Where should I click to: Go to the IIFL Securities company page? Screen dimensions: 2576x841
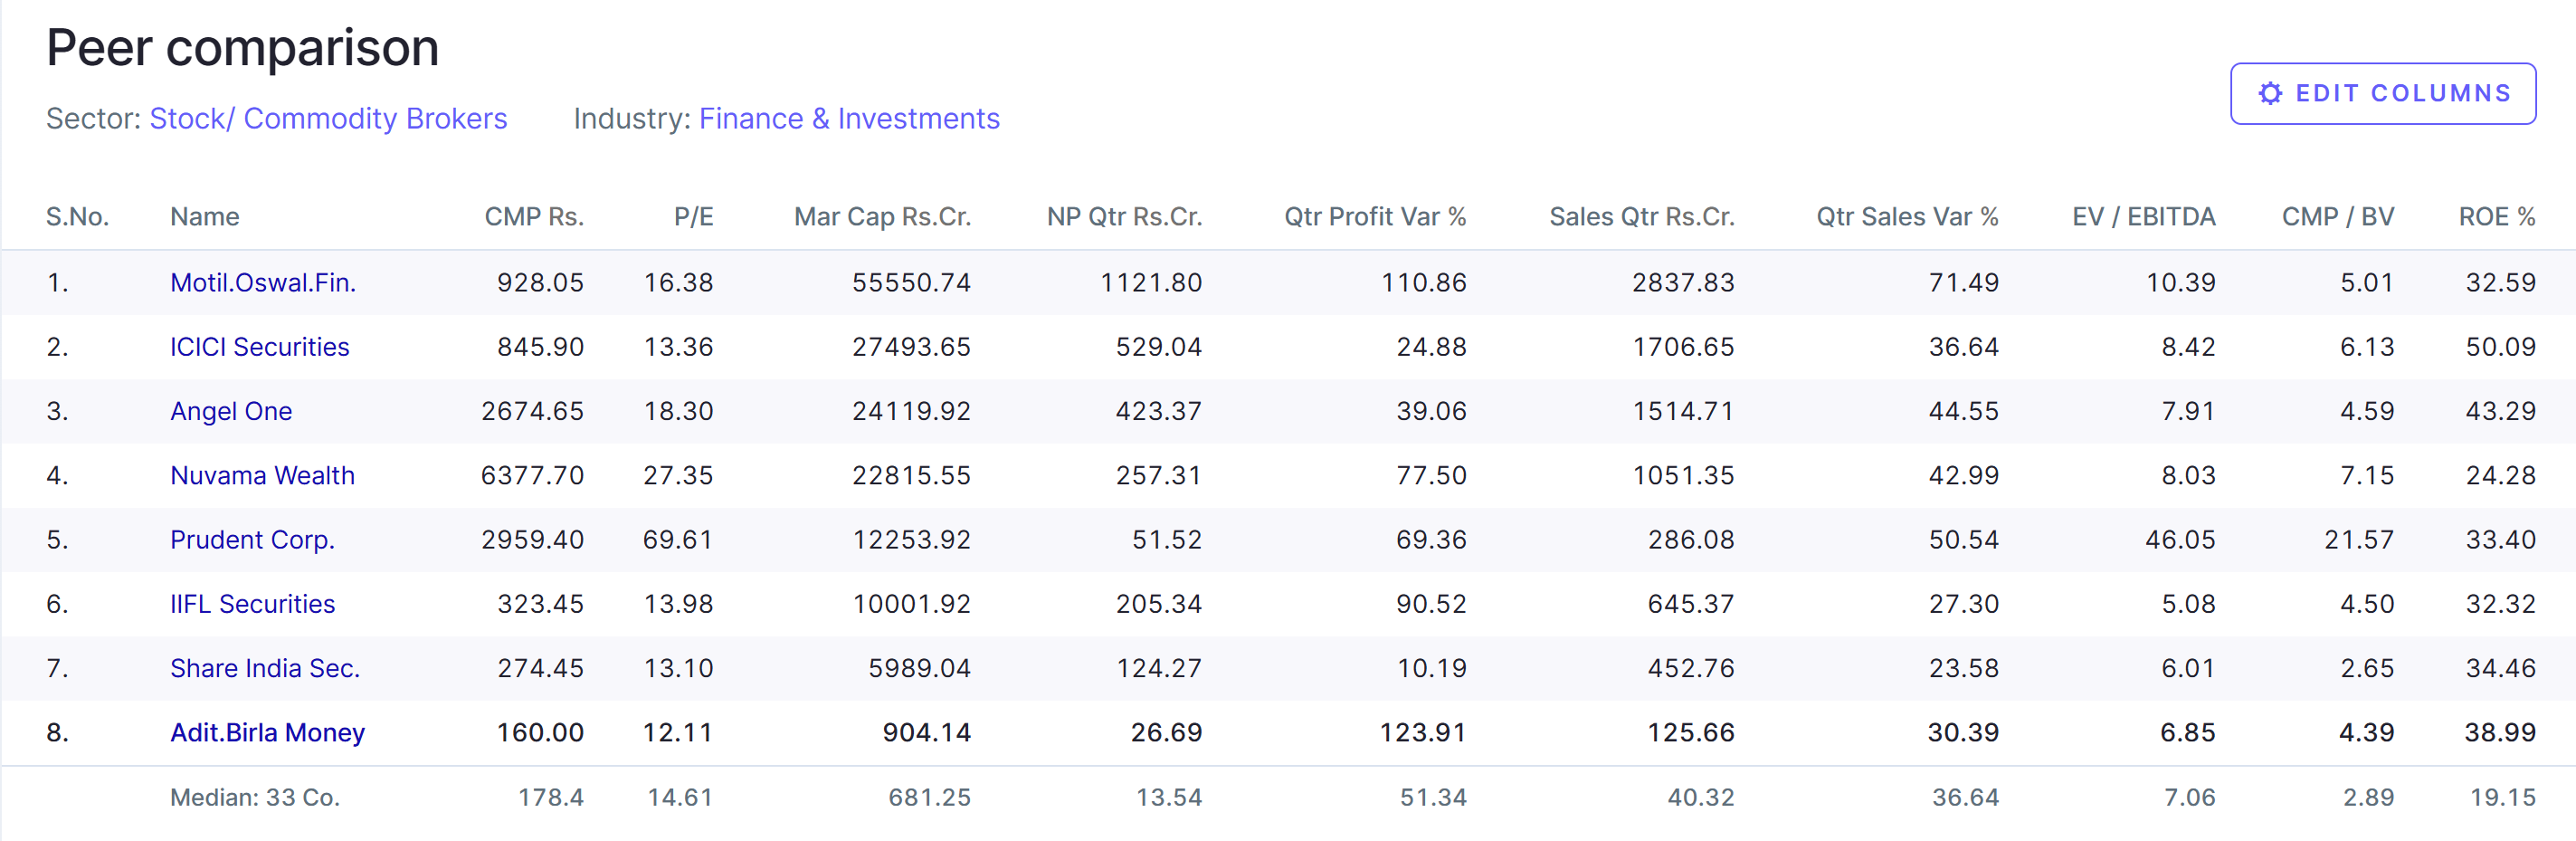coord(252,604)
